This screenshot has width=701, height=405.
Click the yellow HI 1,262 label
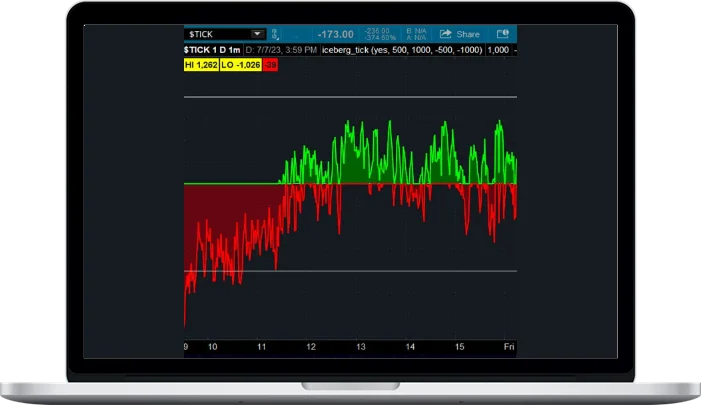pos(202,64)
